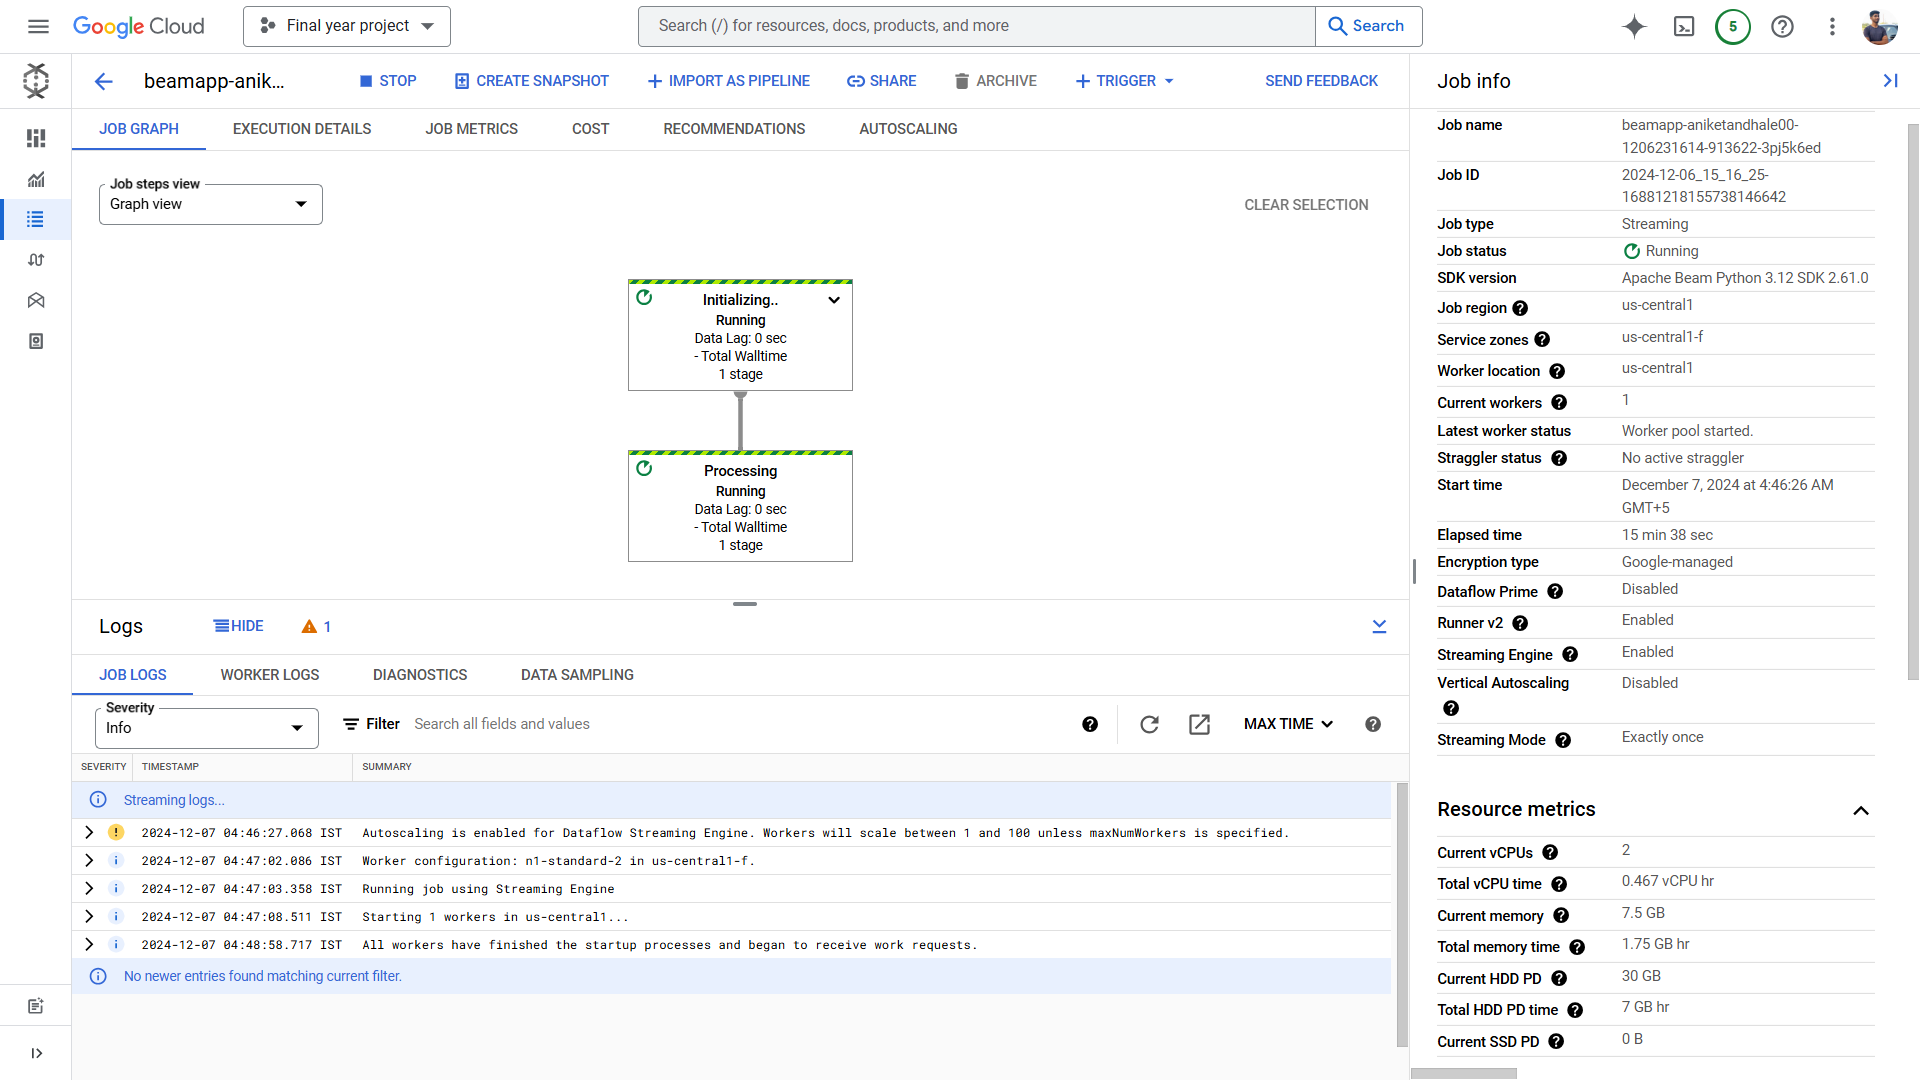Click Create Snapshot button
The width and height of the screenshot is (1920, 1080).
[531, 81]
